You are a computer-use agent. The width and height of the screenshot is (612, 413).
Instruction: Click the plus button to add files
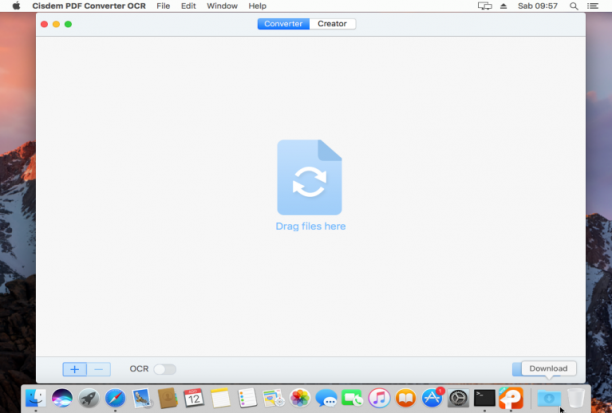pyautogui.click(x=75, y=369)
